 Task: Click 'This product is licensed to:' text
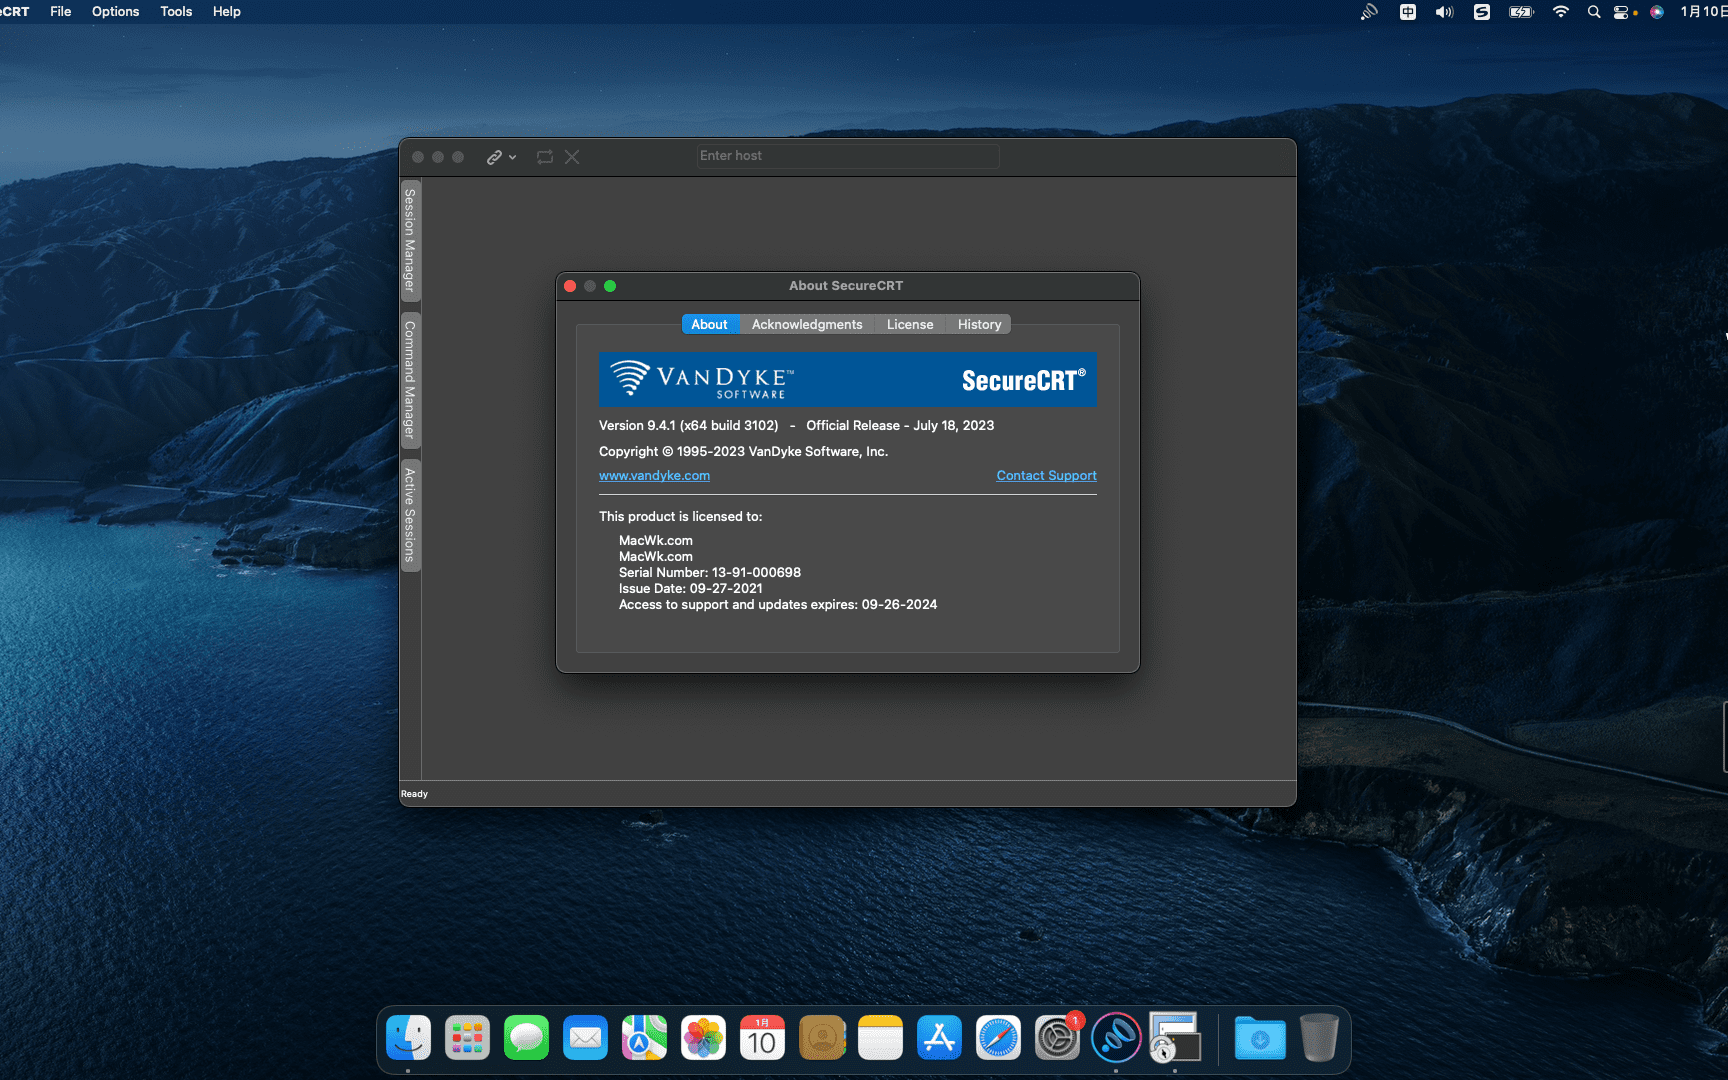point(680,516)
